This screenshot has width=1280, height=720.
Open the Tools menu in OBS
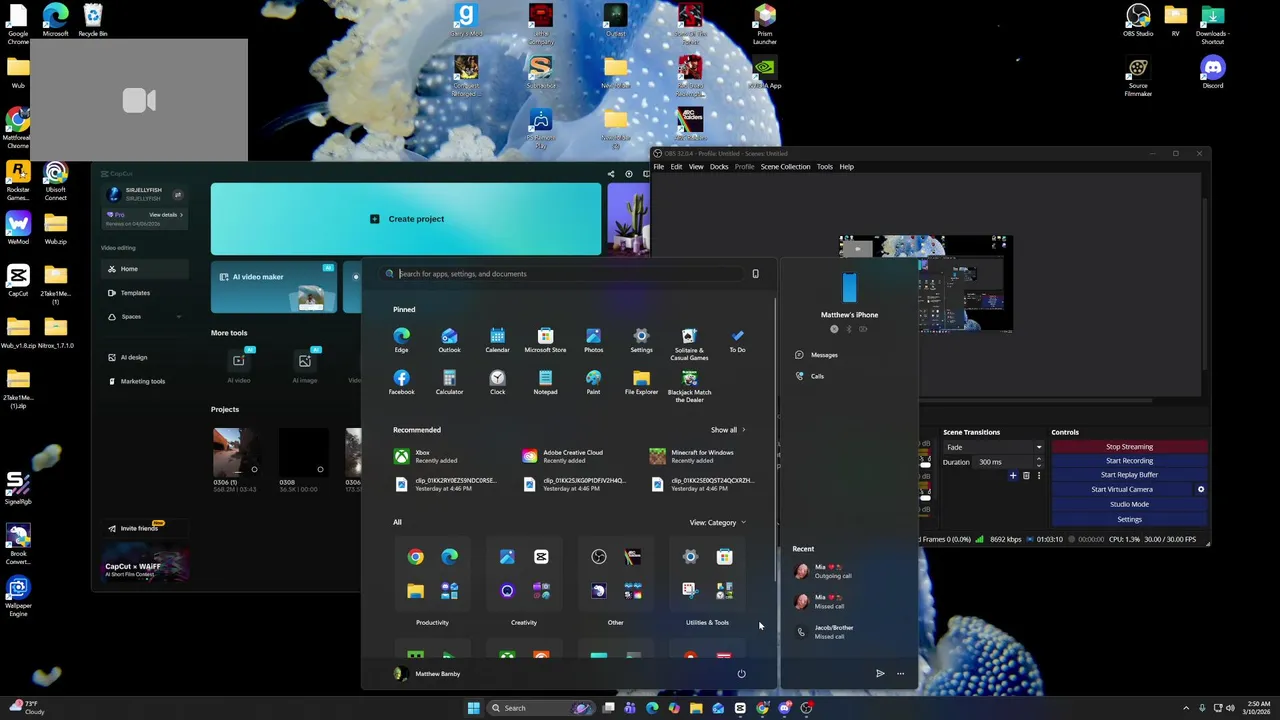825,167
